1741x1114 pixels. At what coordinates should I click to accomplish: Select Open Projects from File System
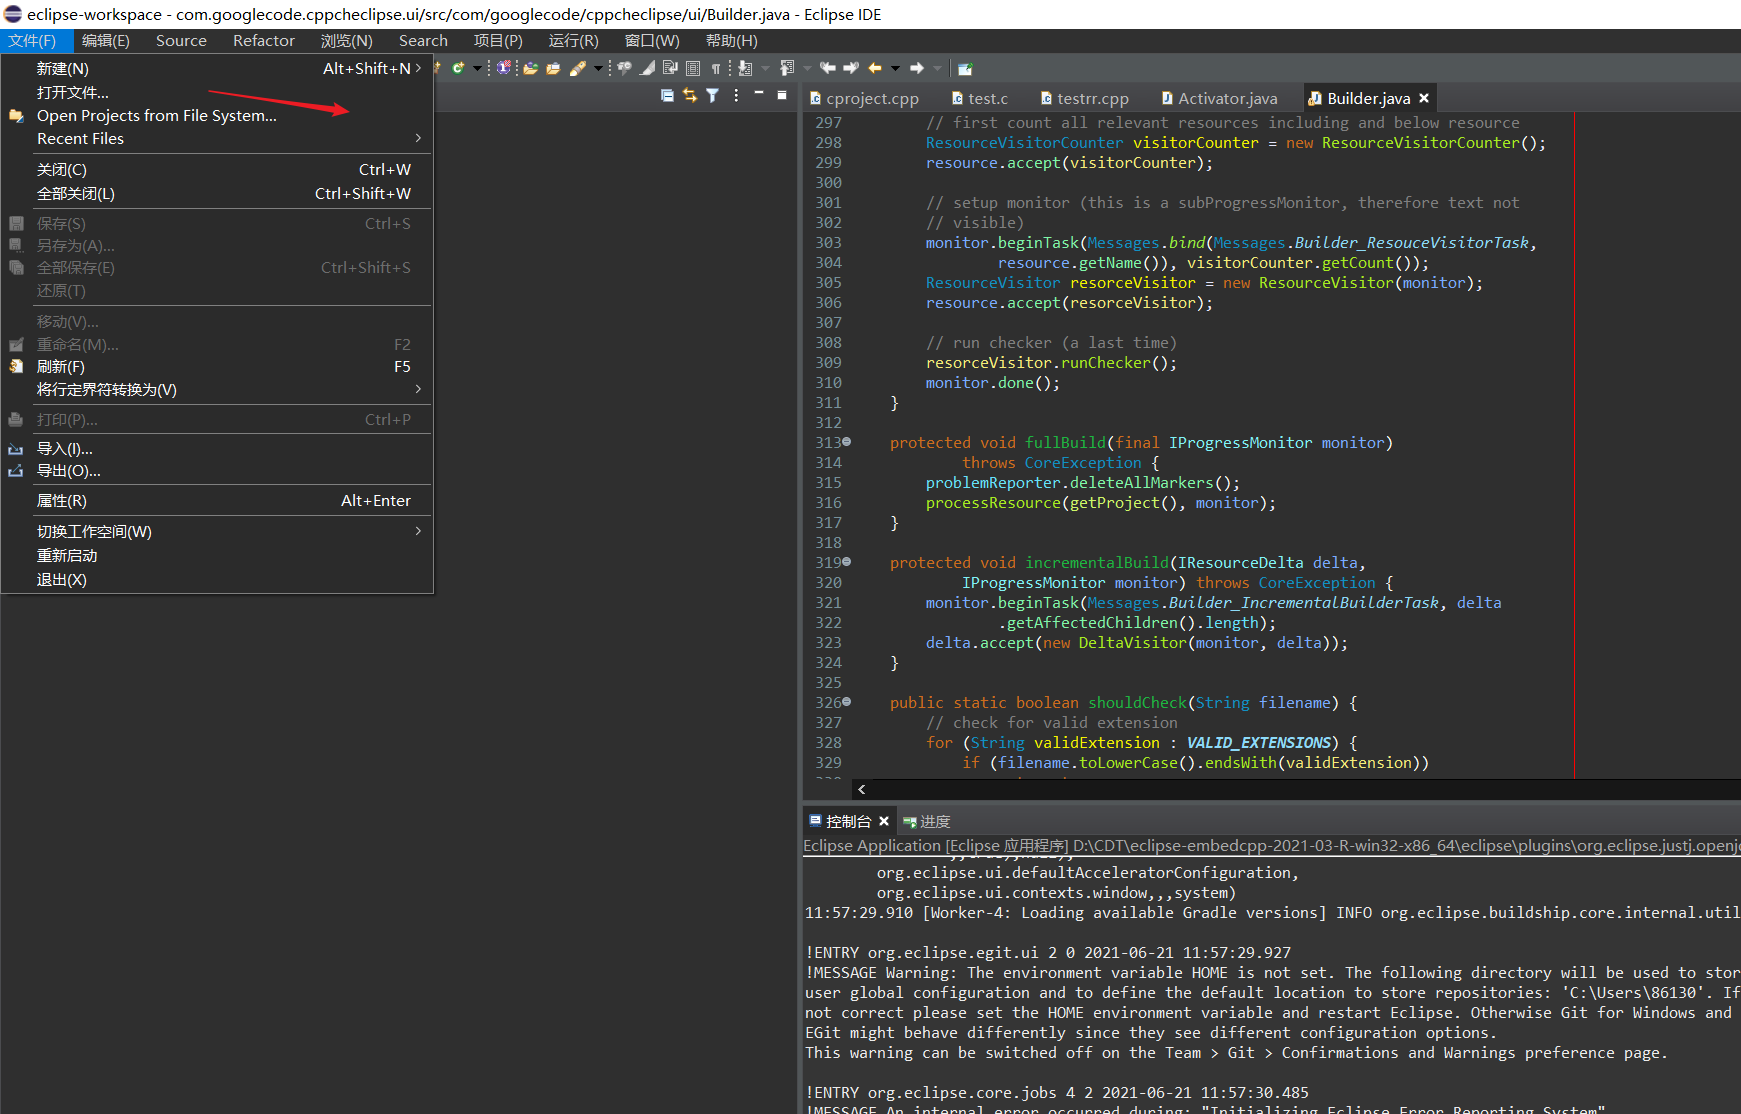click(157, 116)
